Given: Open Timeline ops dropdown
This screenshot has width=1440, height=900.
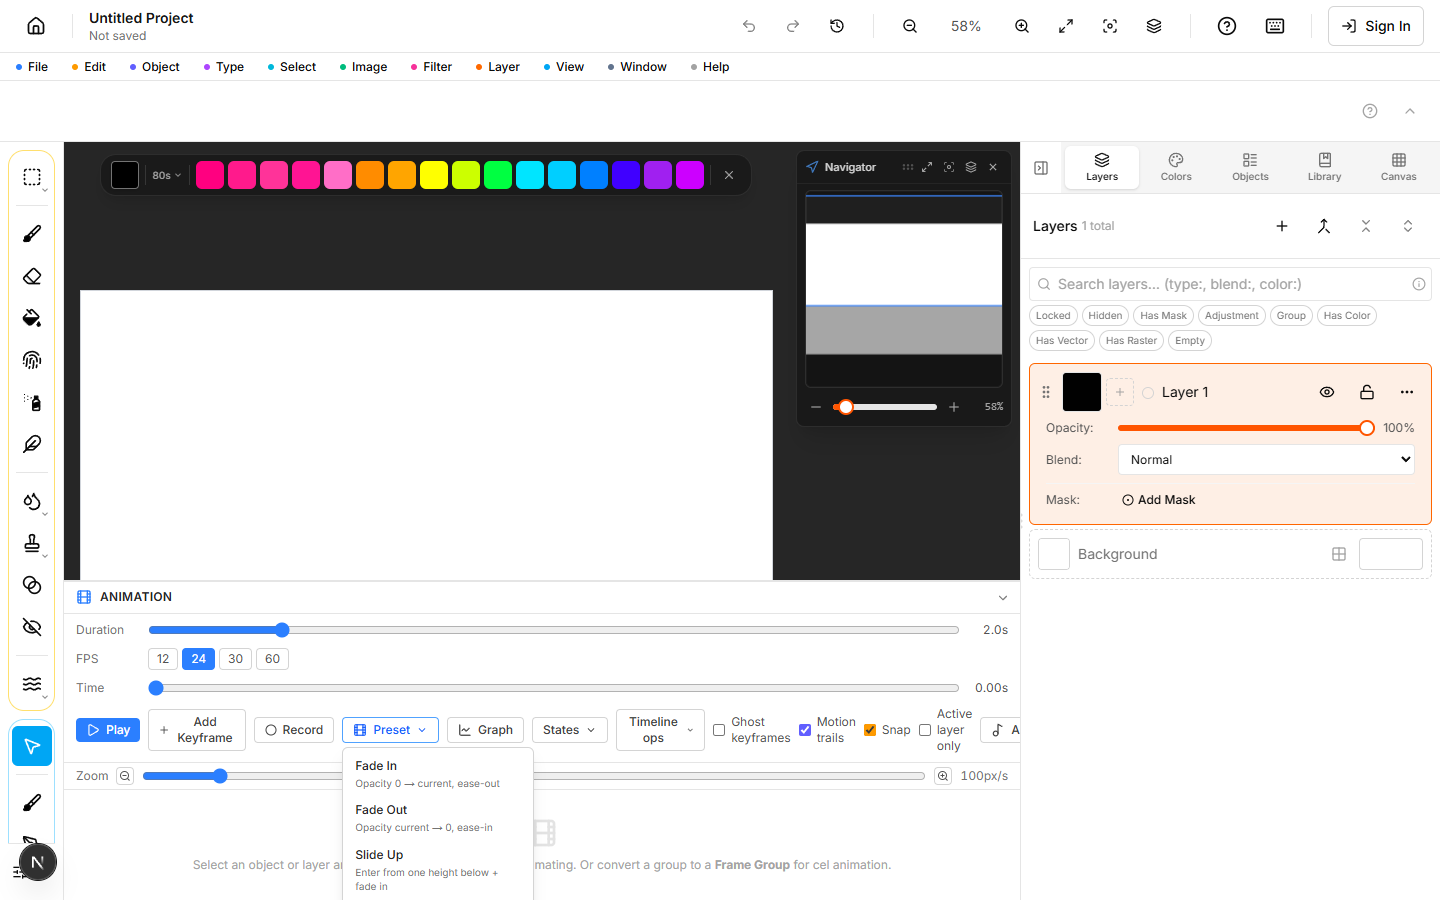Looking at the screenshot, I should [661, 730].
